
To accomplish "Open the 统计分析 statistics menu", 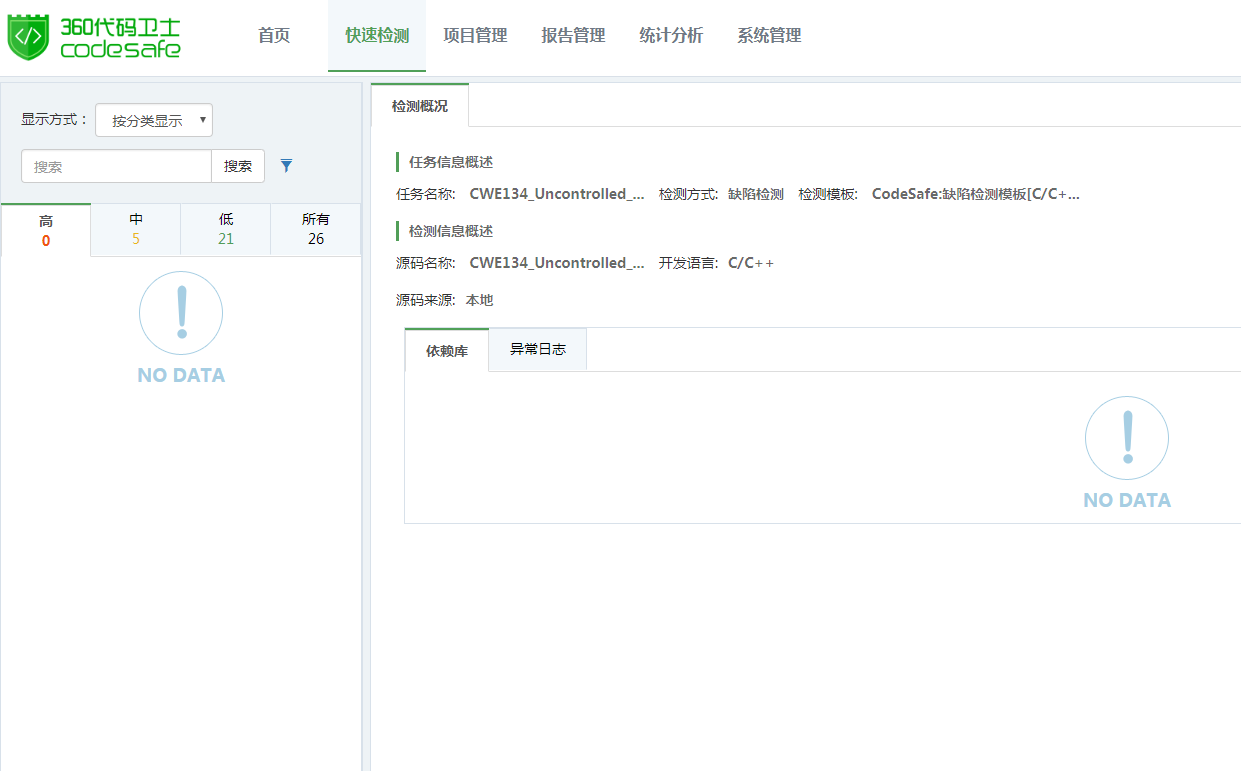I will [x=671, y=36].
